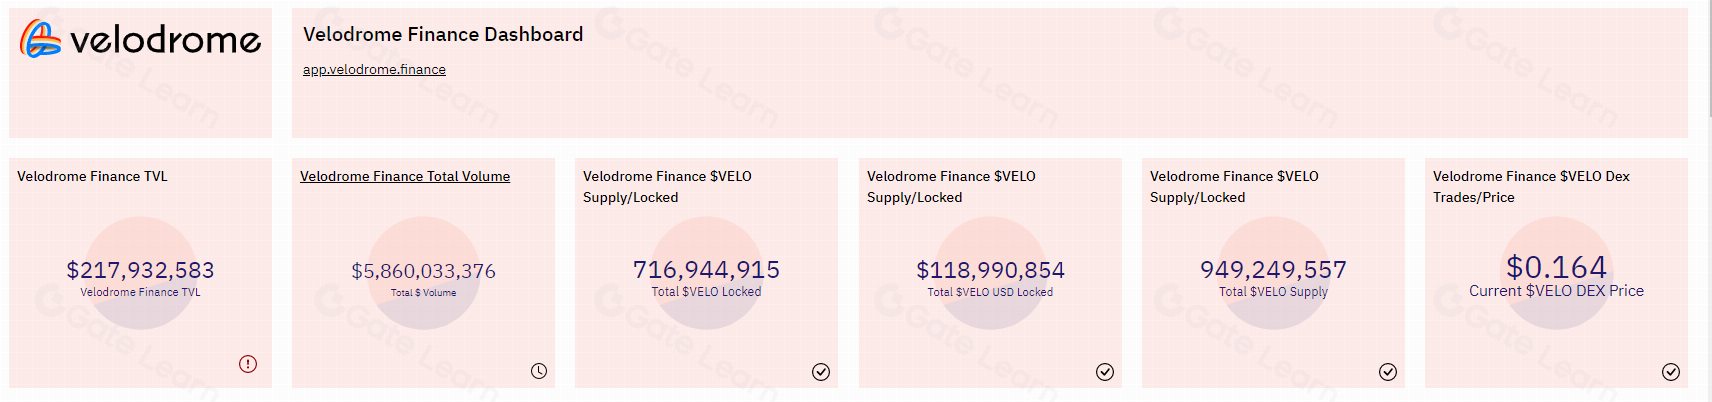
Task: Click the 716,944,915 locked VELO figure
Action: click(706, 270)
